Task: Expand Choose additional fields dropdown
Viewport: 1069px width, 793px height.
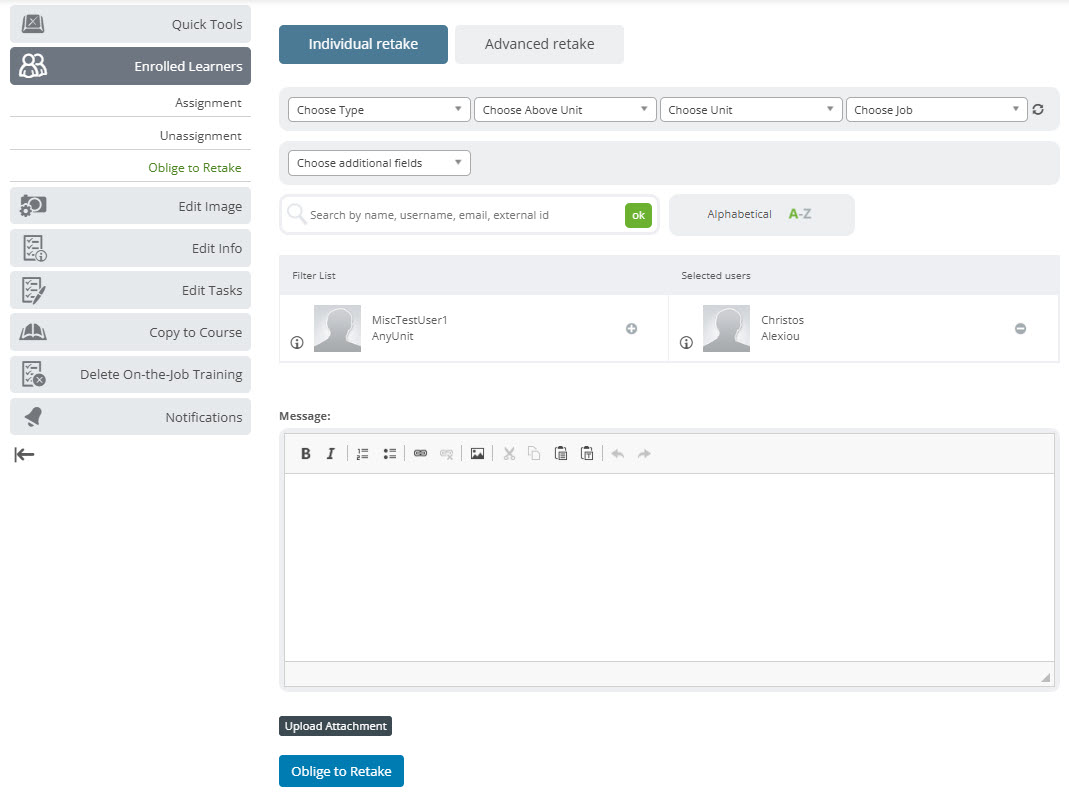Action: click(x=379, y=163)
